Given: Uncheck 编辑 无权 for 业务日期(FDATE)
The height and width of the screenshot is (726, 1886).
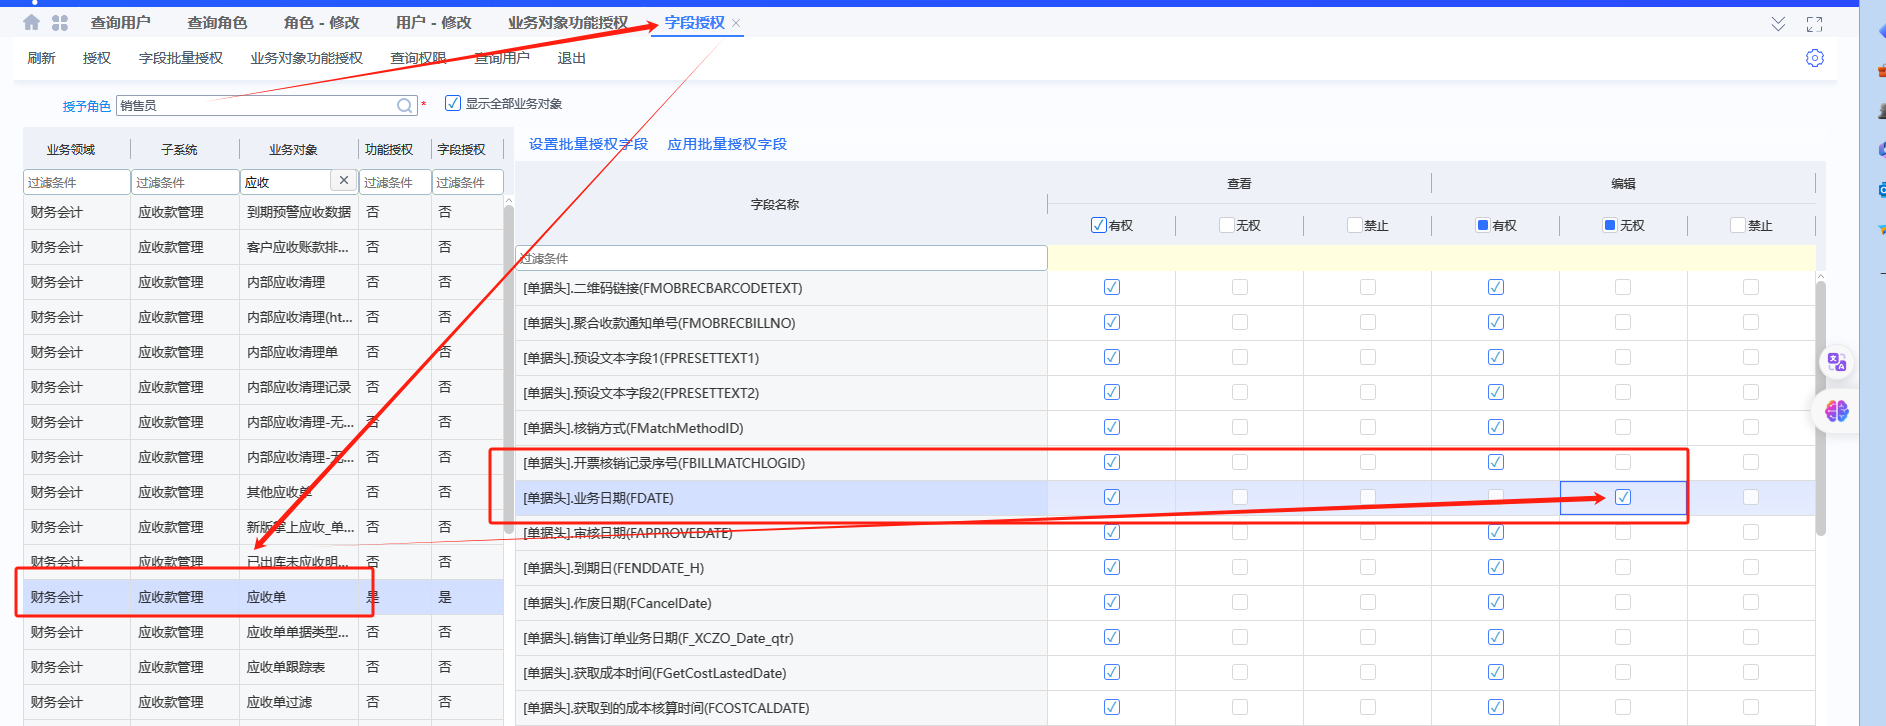Looking at the screenshot, I should 1623,497.
